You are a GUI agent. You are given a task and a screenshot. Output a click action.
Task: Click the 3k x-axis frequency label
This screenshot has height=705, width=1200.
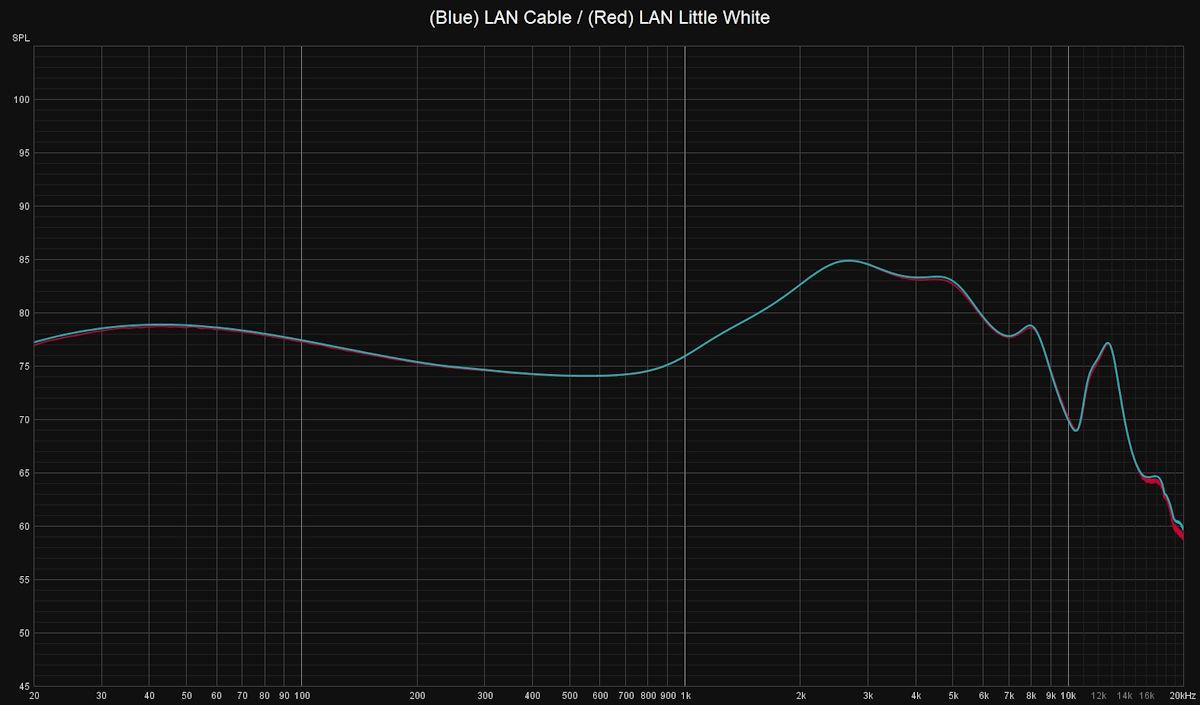point(868,695)
